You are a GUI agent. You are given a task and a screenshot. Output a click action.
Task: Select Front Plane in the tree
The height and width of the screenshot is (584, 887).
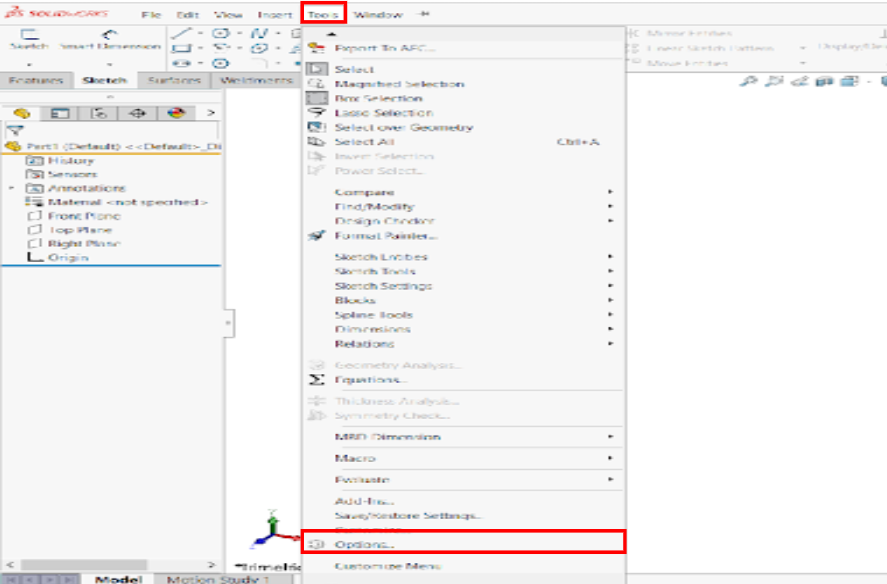coord(84,216)
